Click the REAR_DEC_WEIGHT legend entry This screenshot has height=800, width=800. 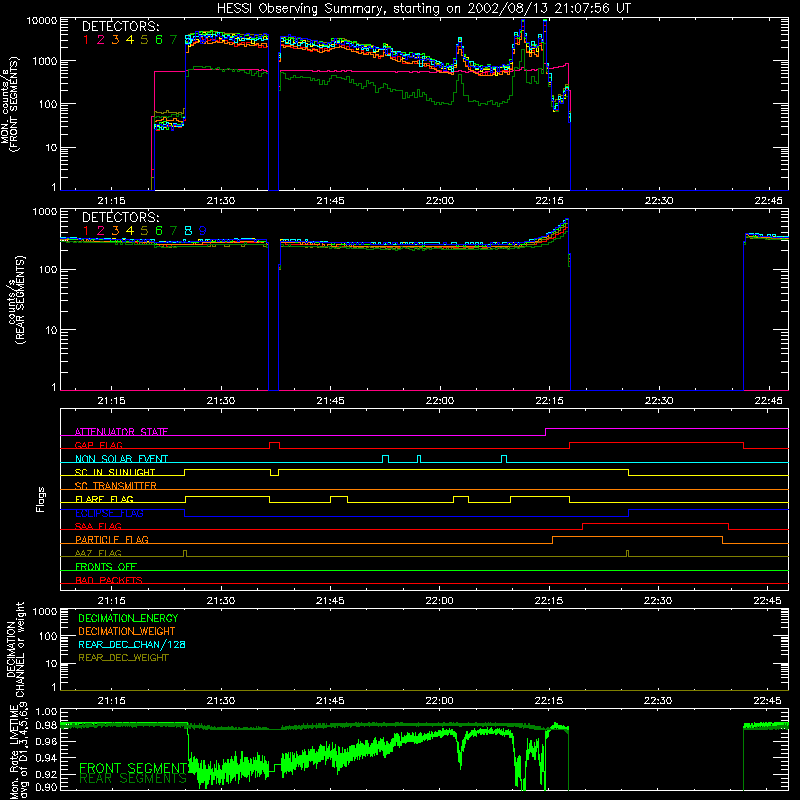click(123, 658)
